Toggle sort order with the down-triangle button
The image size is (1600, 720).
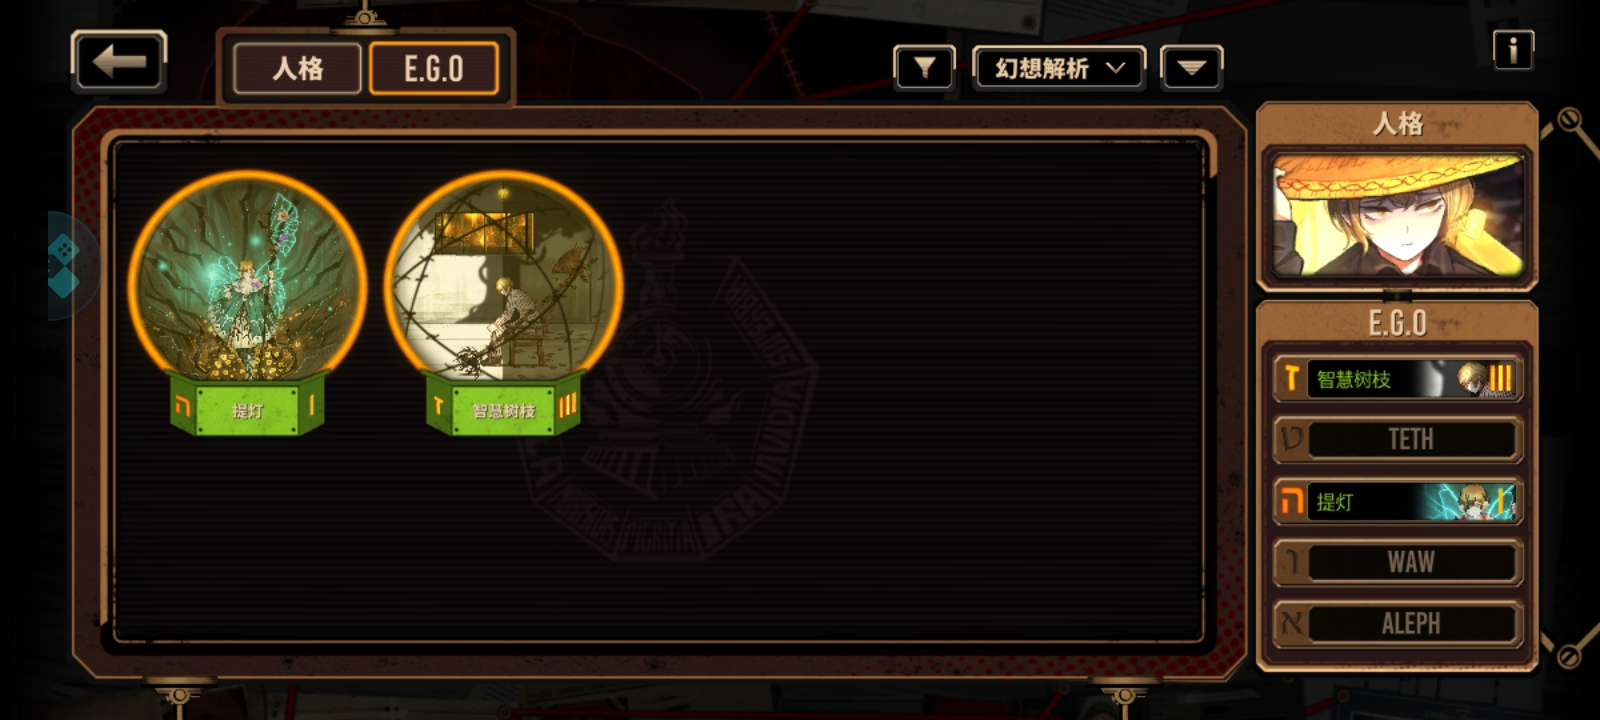click(1191, 68)
